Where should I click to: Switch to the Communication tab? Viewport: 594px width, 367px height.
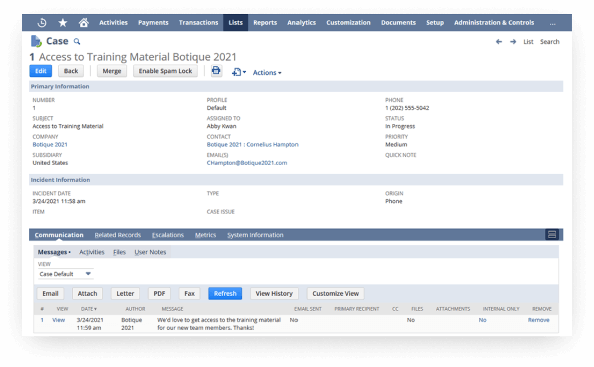click(x=59, y=235)
